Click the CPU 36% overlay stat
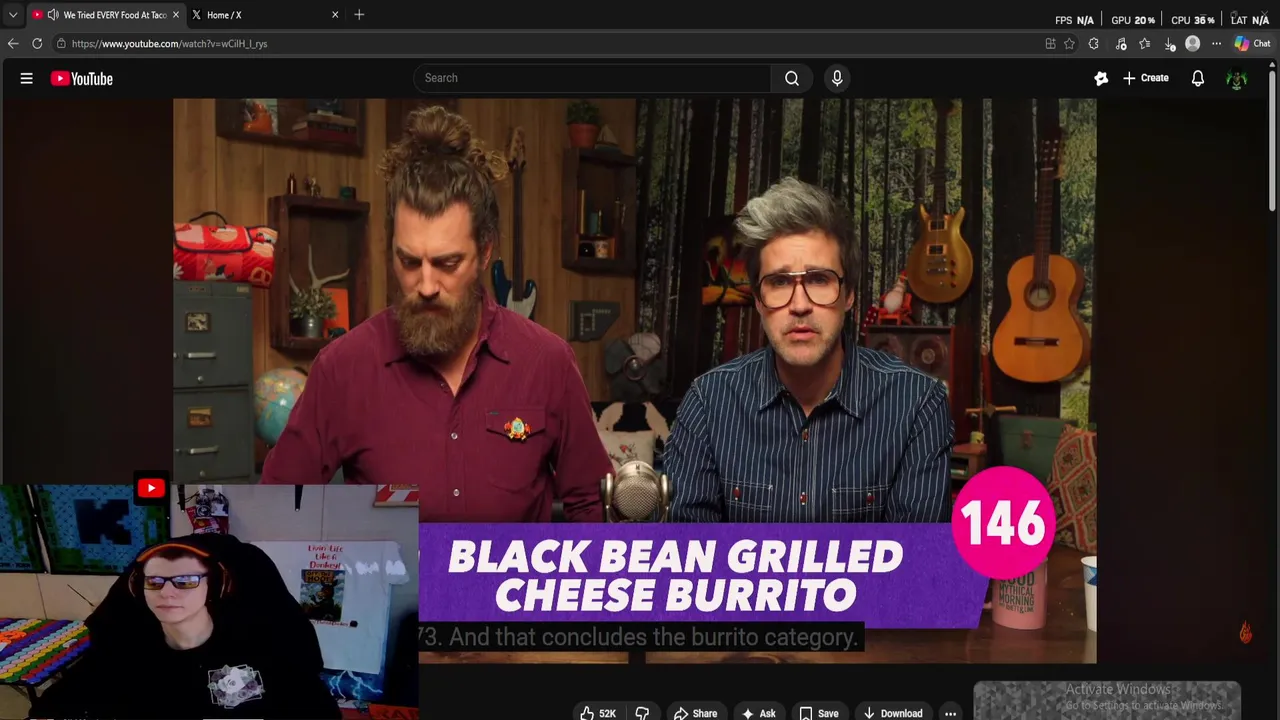 click(1192, 20)
